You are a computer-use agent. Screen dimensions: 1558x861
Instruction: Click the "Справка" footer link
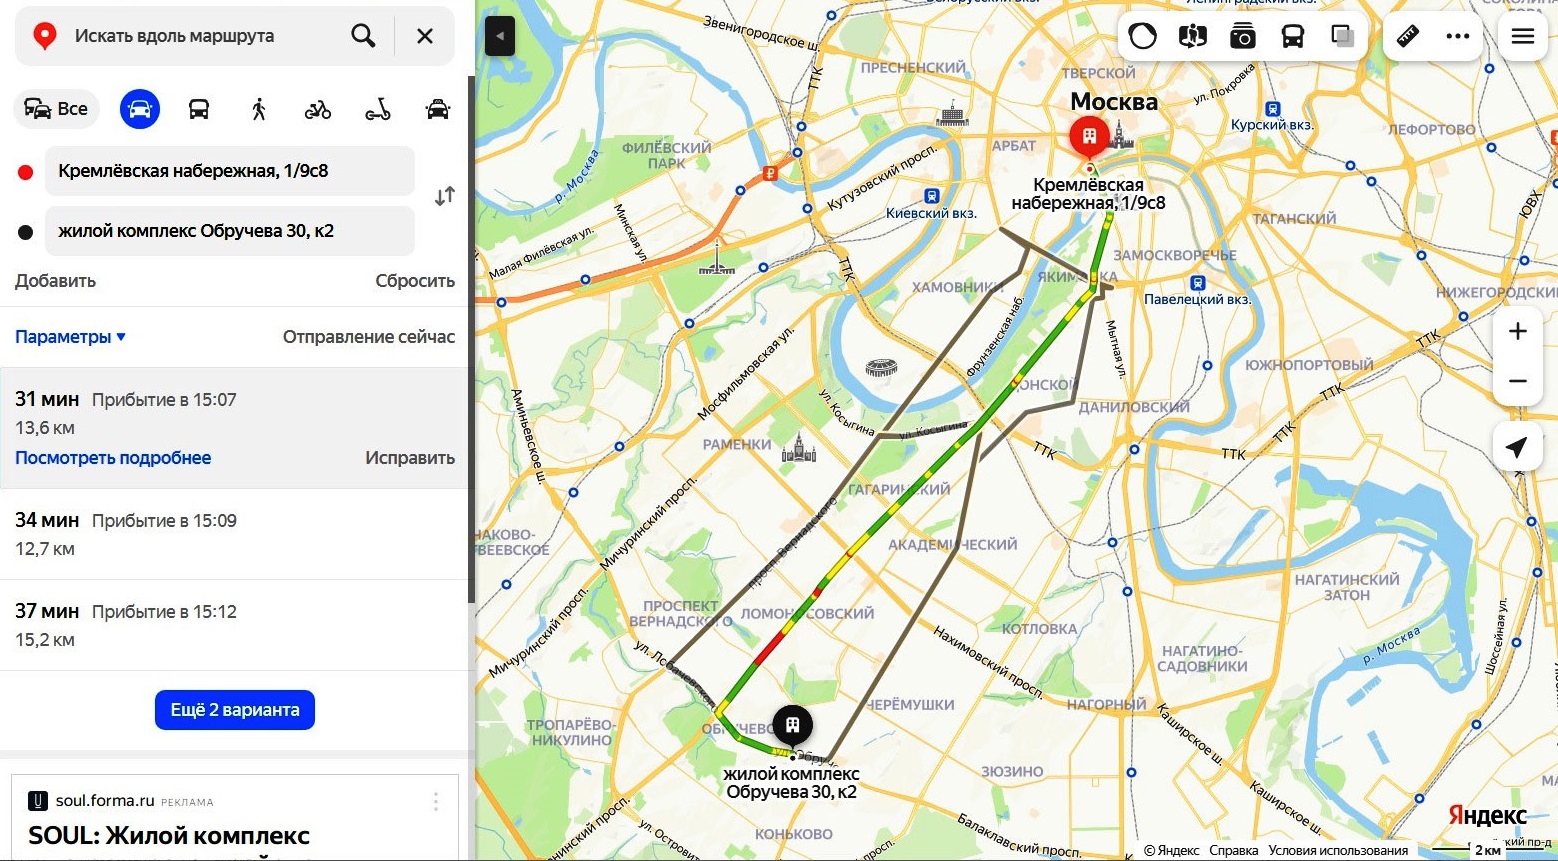[1233, 850]
